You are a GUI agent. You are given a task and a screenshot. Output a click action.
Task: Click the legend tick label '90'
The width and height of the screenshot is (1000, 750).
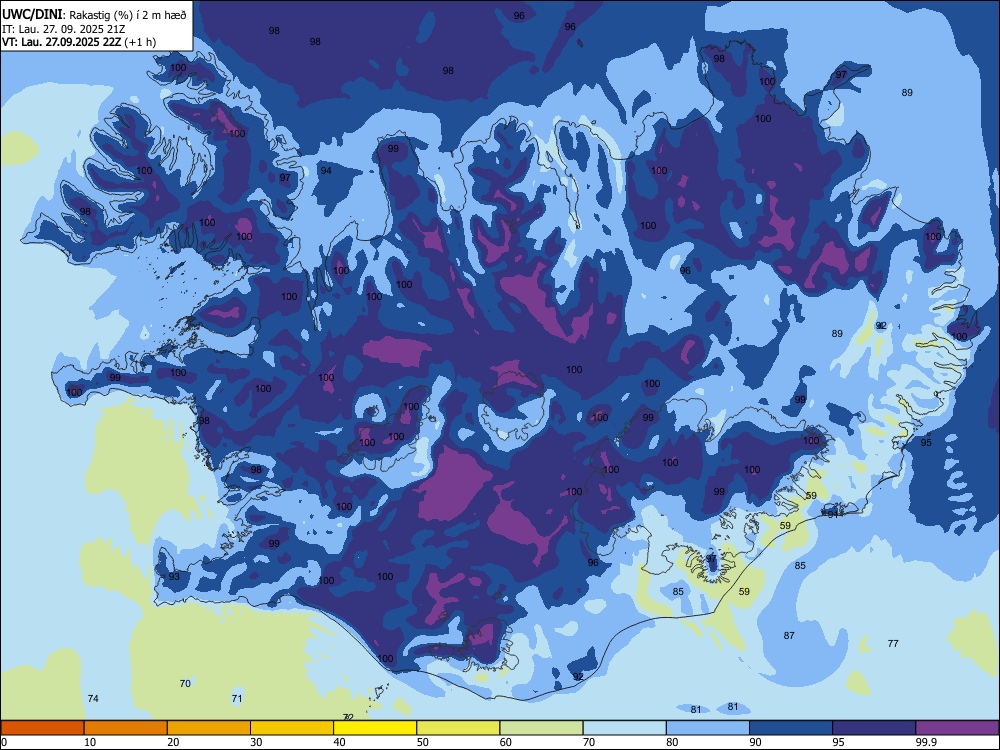[755, 742]
